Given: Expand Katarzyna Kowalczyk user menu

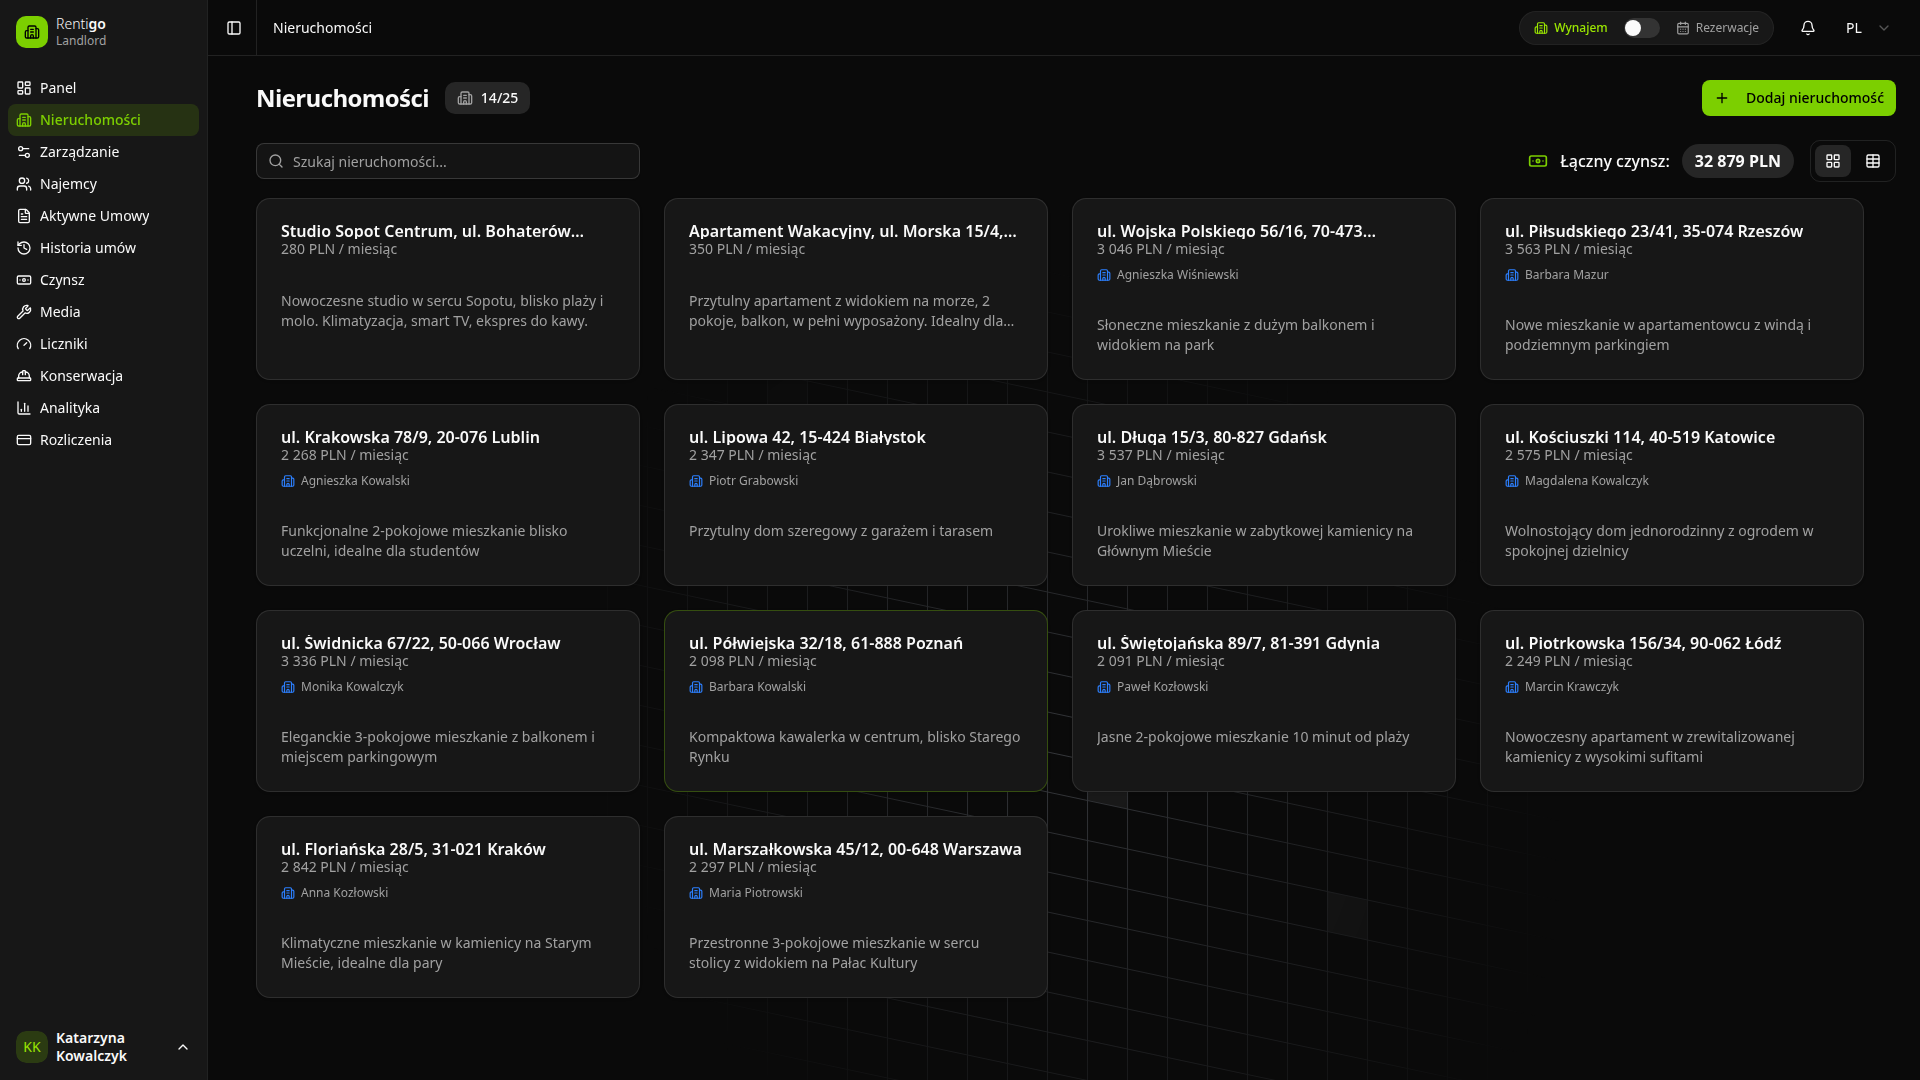Looking at the screenshot, I should [182, 1047].
